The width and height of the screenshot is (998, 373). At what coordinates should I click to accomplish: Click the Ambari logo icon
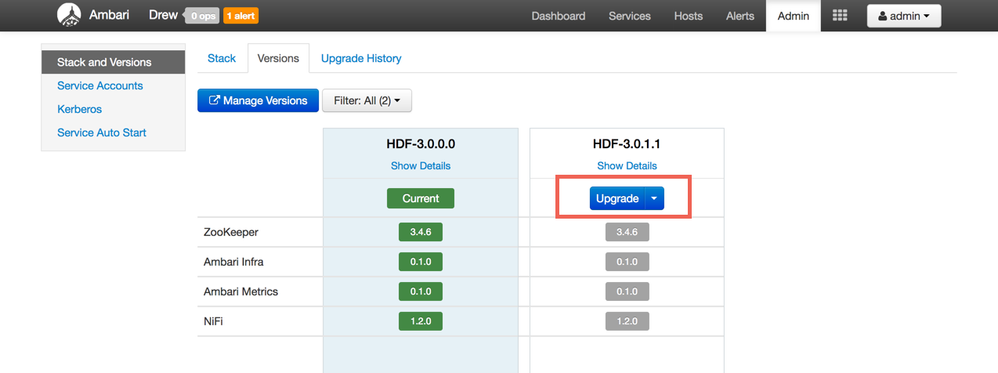(69, 15)
